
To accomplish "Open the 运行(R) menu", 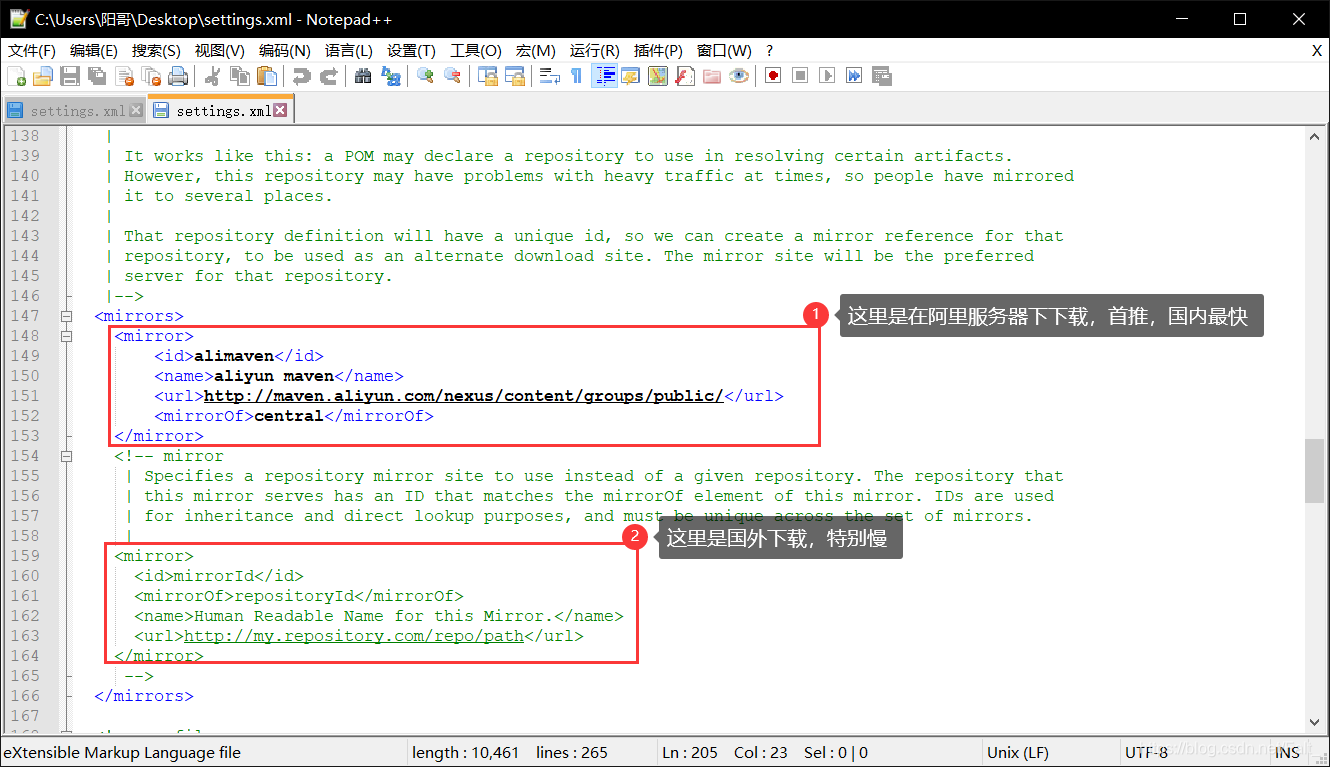I will pyautogui.click(x=595, y=51).
